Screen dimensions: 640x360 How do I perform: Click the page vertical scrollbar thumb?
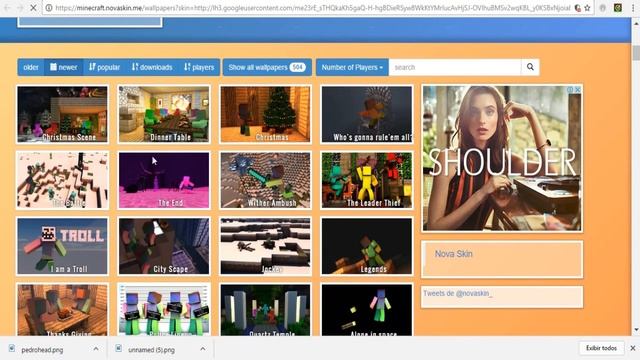636,53
